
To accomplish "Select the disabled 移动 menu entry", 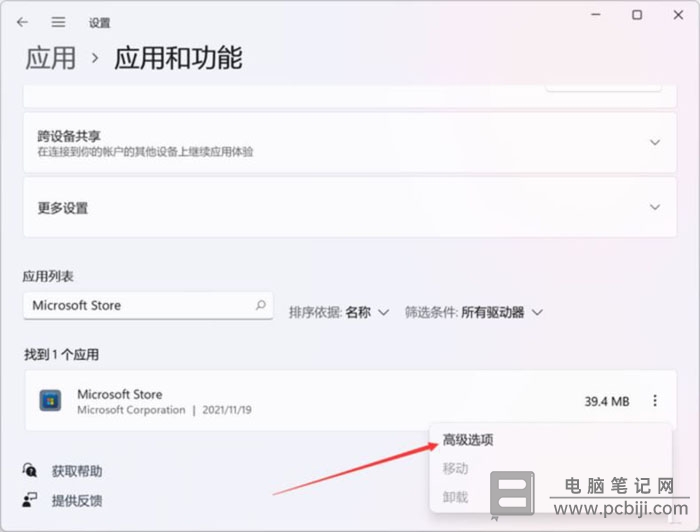I will point(455,468).
